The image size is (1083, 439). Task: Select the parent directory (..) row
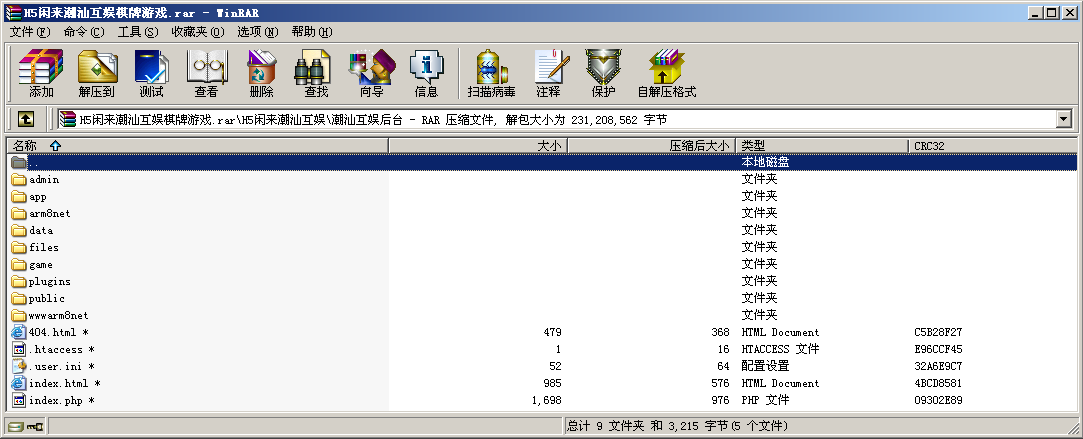34,162
